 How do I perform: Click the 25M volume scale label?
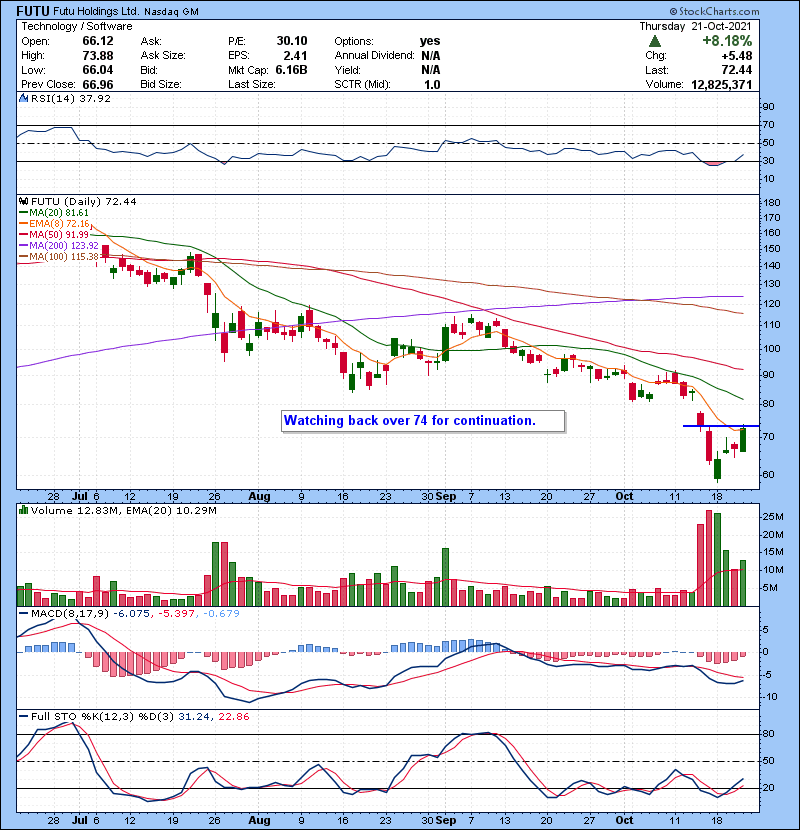773,517
